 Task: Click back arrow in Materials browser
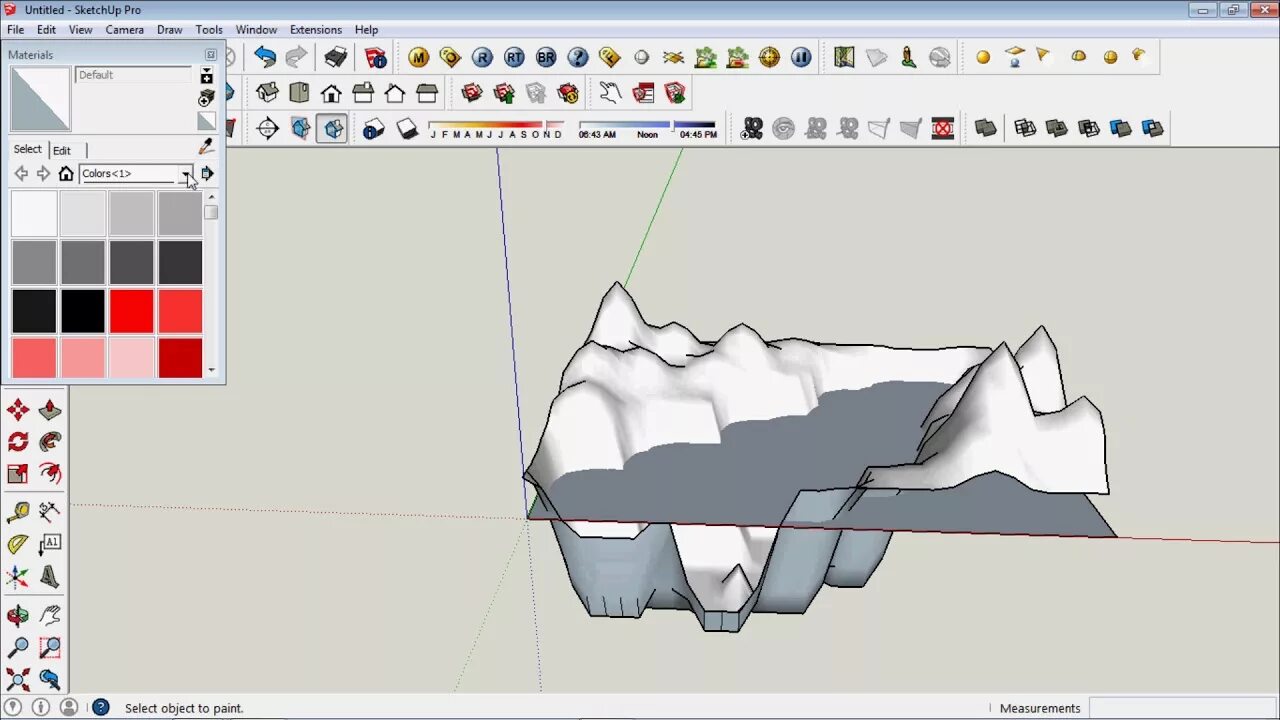[21, 173]
